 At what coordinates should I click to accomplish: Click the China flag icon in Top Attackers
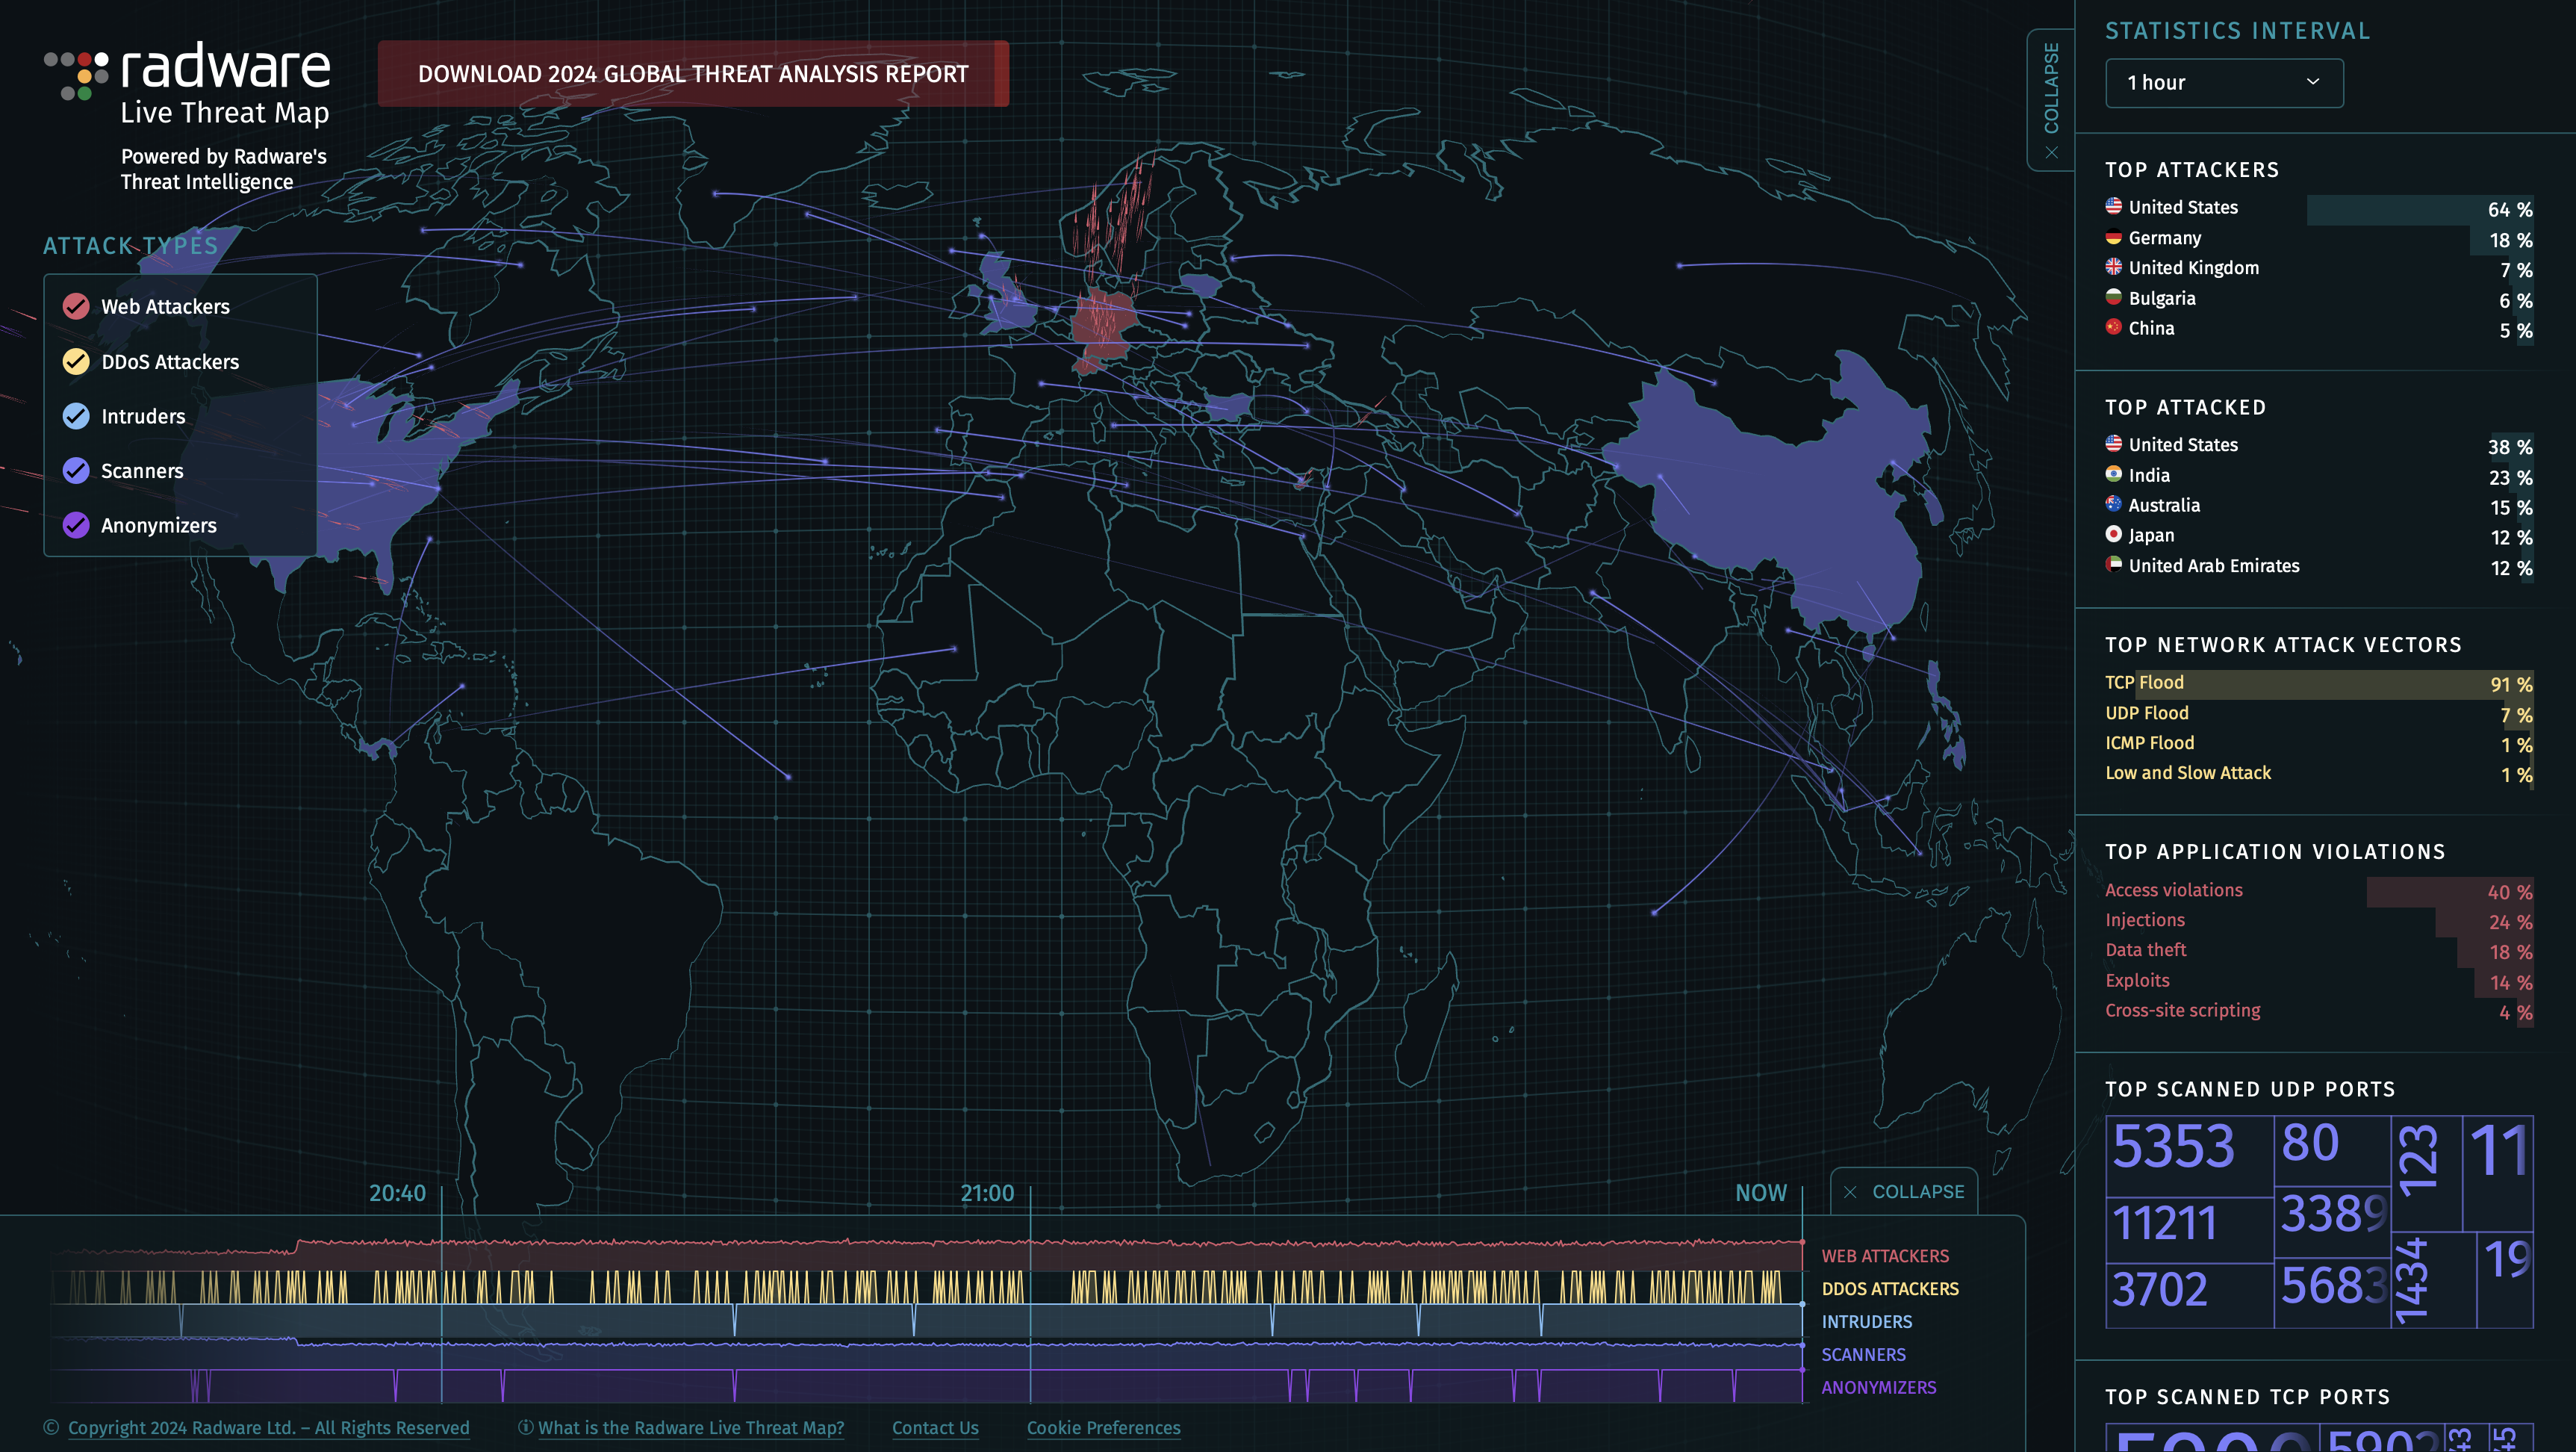[2113, 327]
